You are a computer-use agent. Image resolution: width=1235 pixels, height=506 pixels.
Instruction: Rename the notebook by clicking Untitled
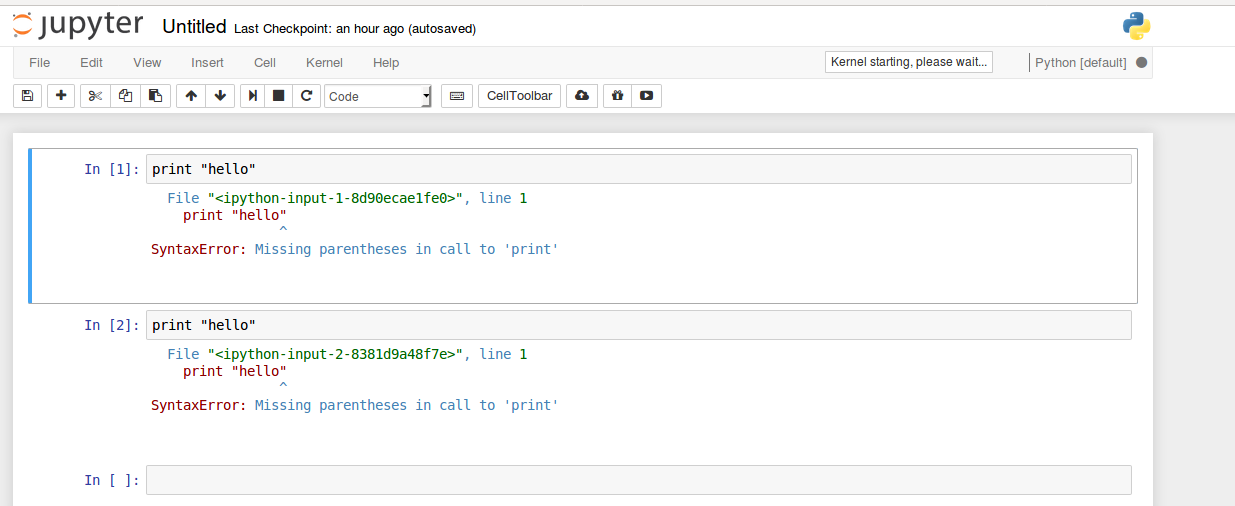pos(194,27)
